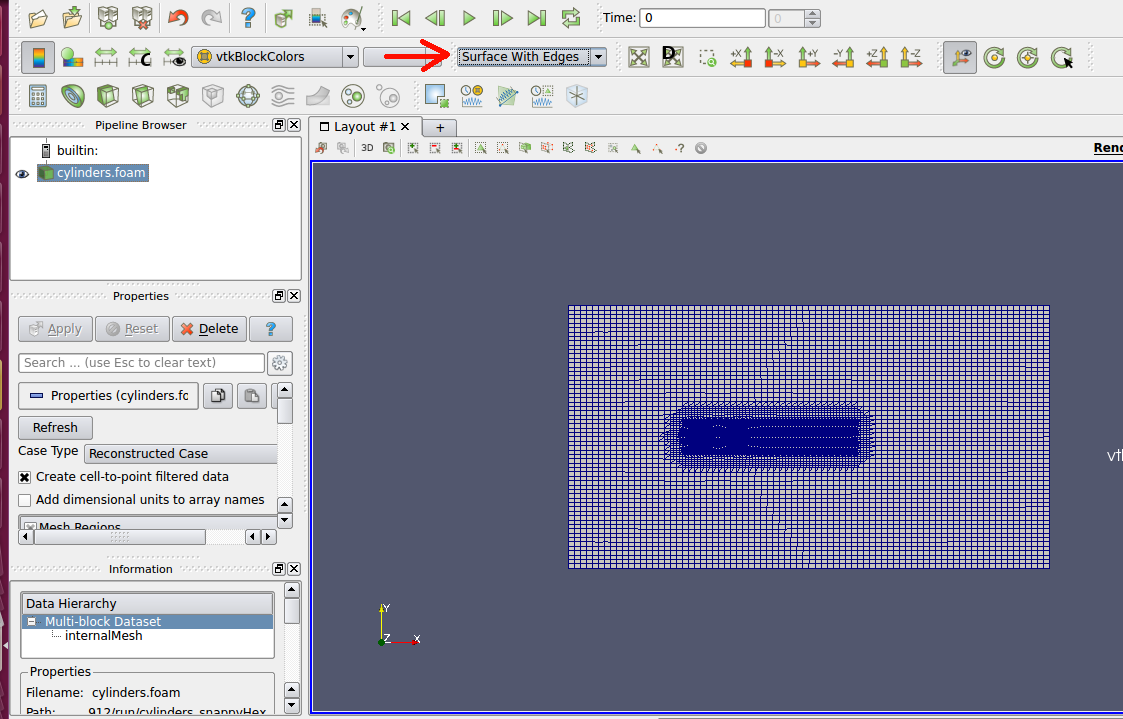Click the Save Data folder icon
1123x719 pixels.
pyautogui.click(x=72, y=18)
